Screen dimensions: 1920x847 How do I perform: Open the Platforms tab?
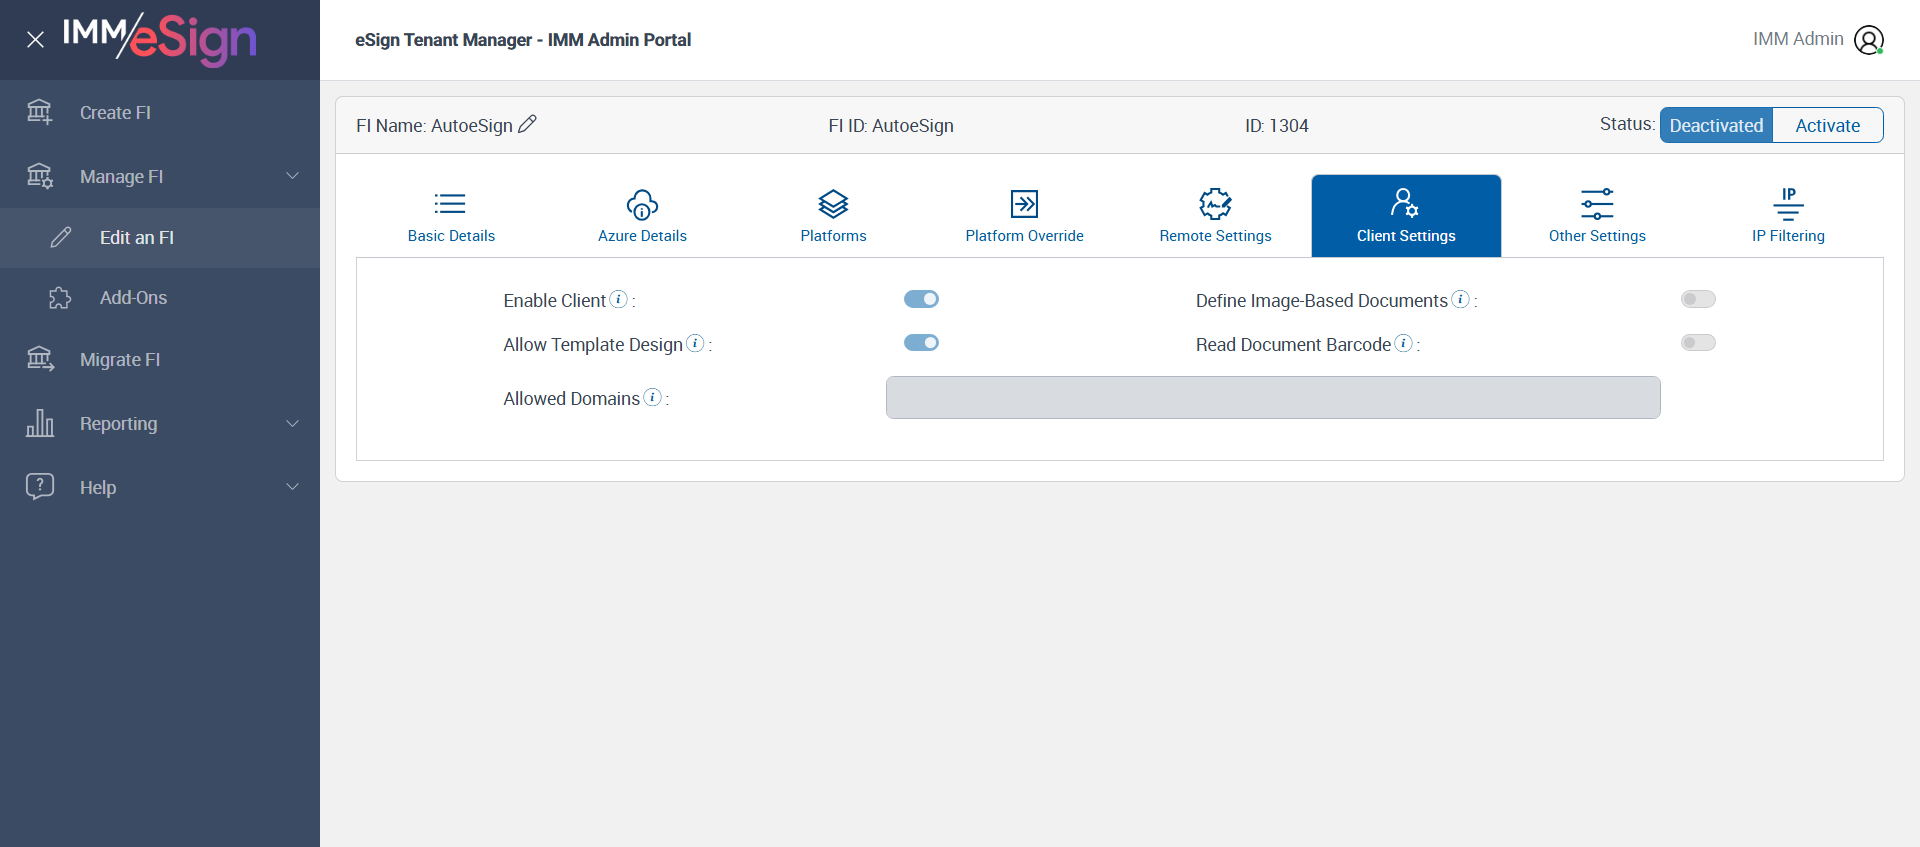833,216
